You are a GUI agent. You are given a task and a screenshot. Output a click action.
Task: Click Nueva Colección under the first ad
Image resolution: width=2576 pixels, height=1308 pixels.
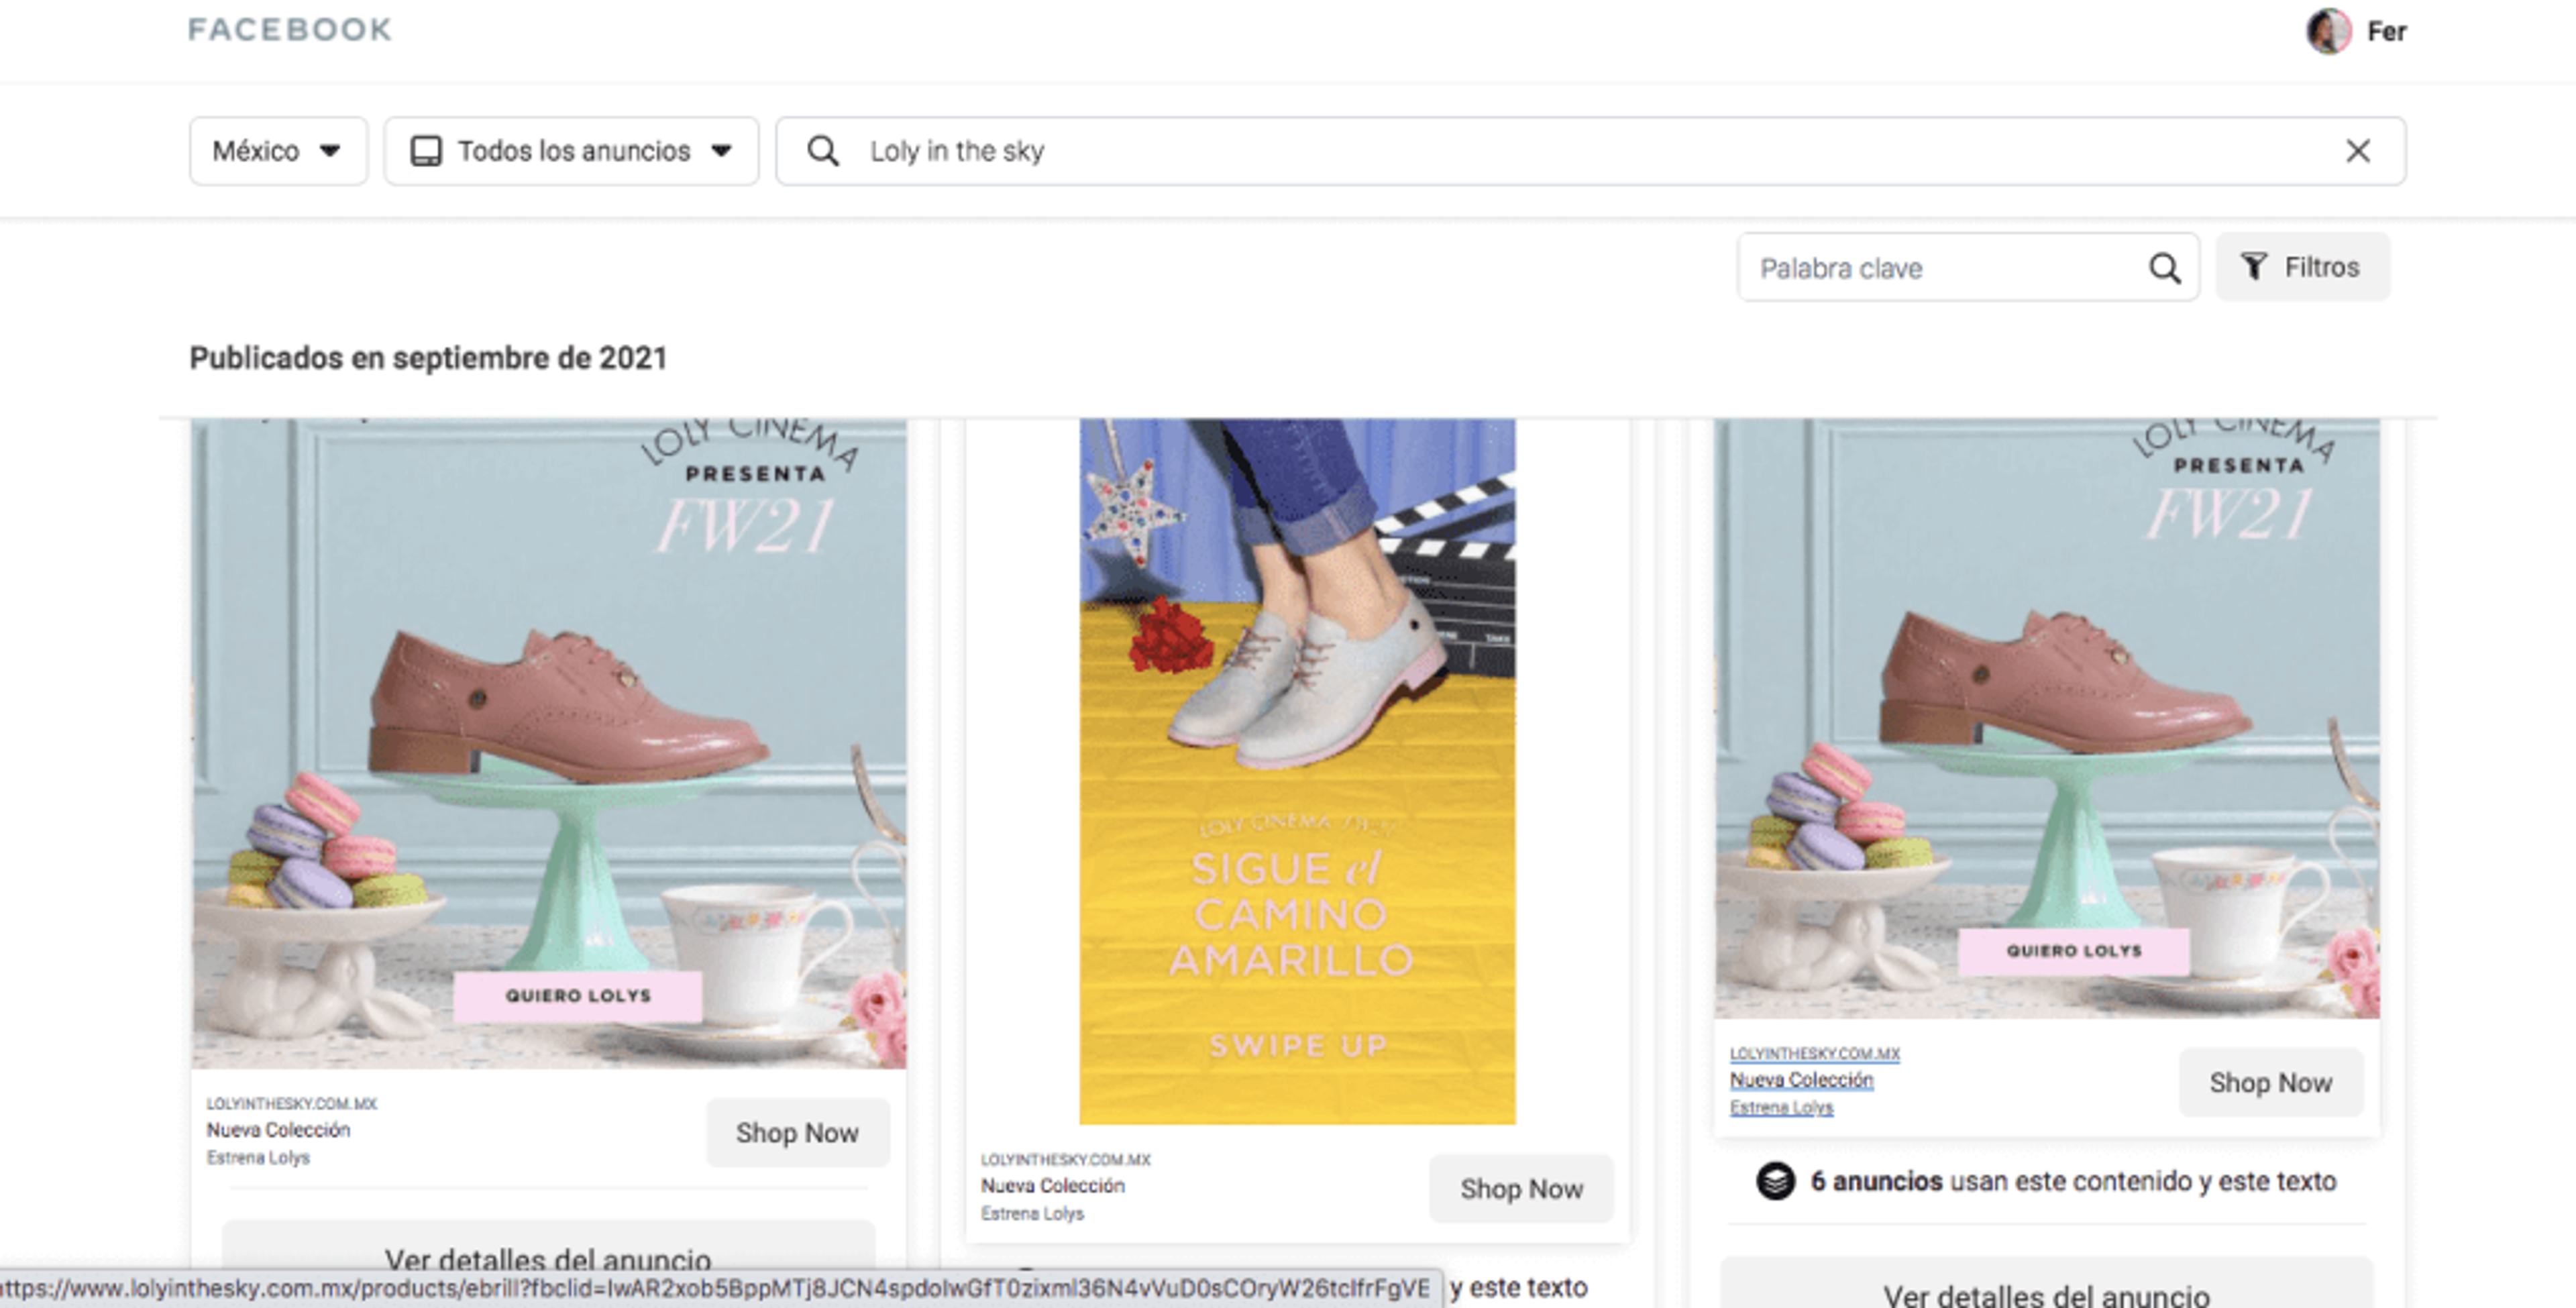tap(278, 1130)
